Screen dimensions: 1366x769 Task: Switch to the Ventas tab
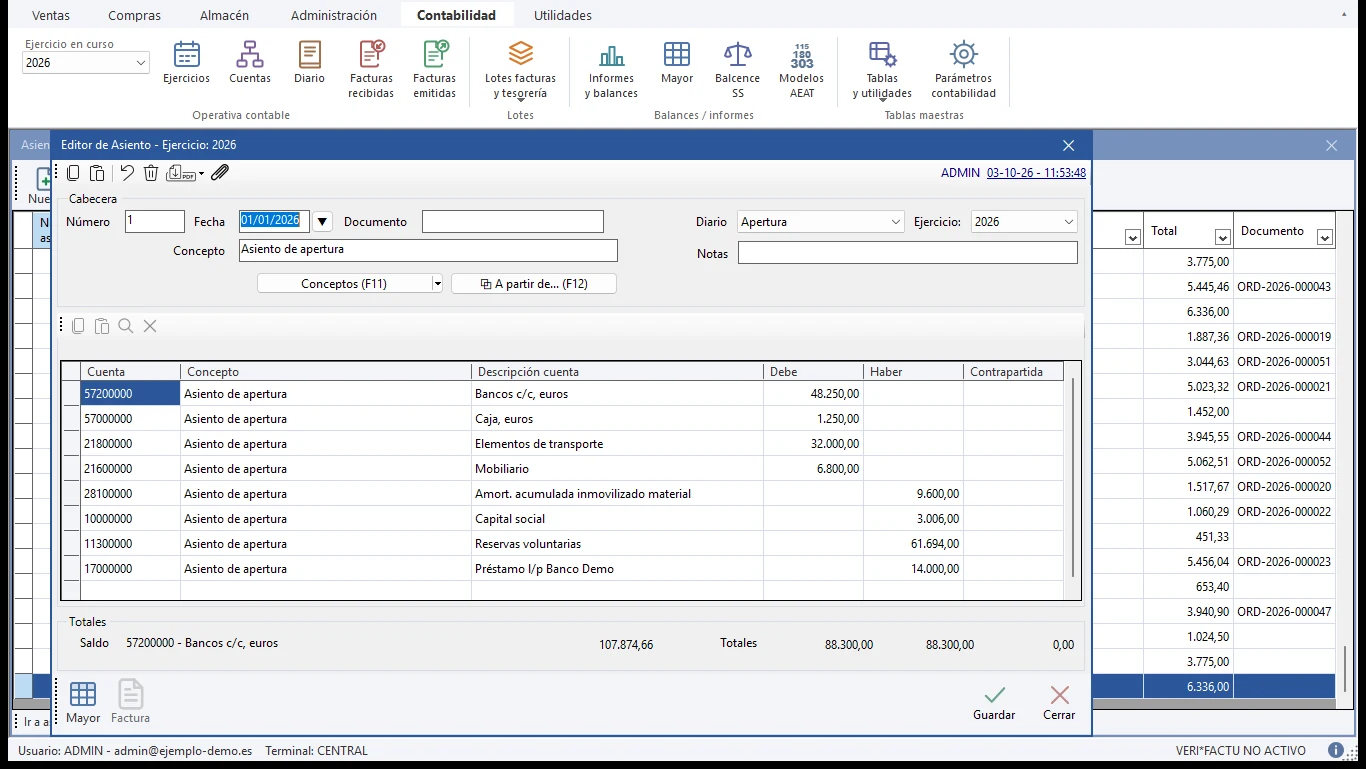(51, 15)
